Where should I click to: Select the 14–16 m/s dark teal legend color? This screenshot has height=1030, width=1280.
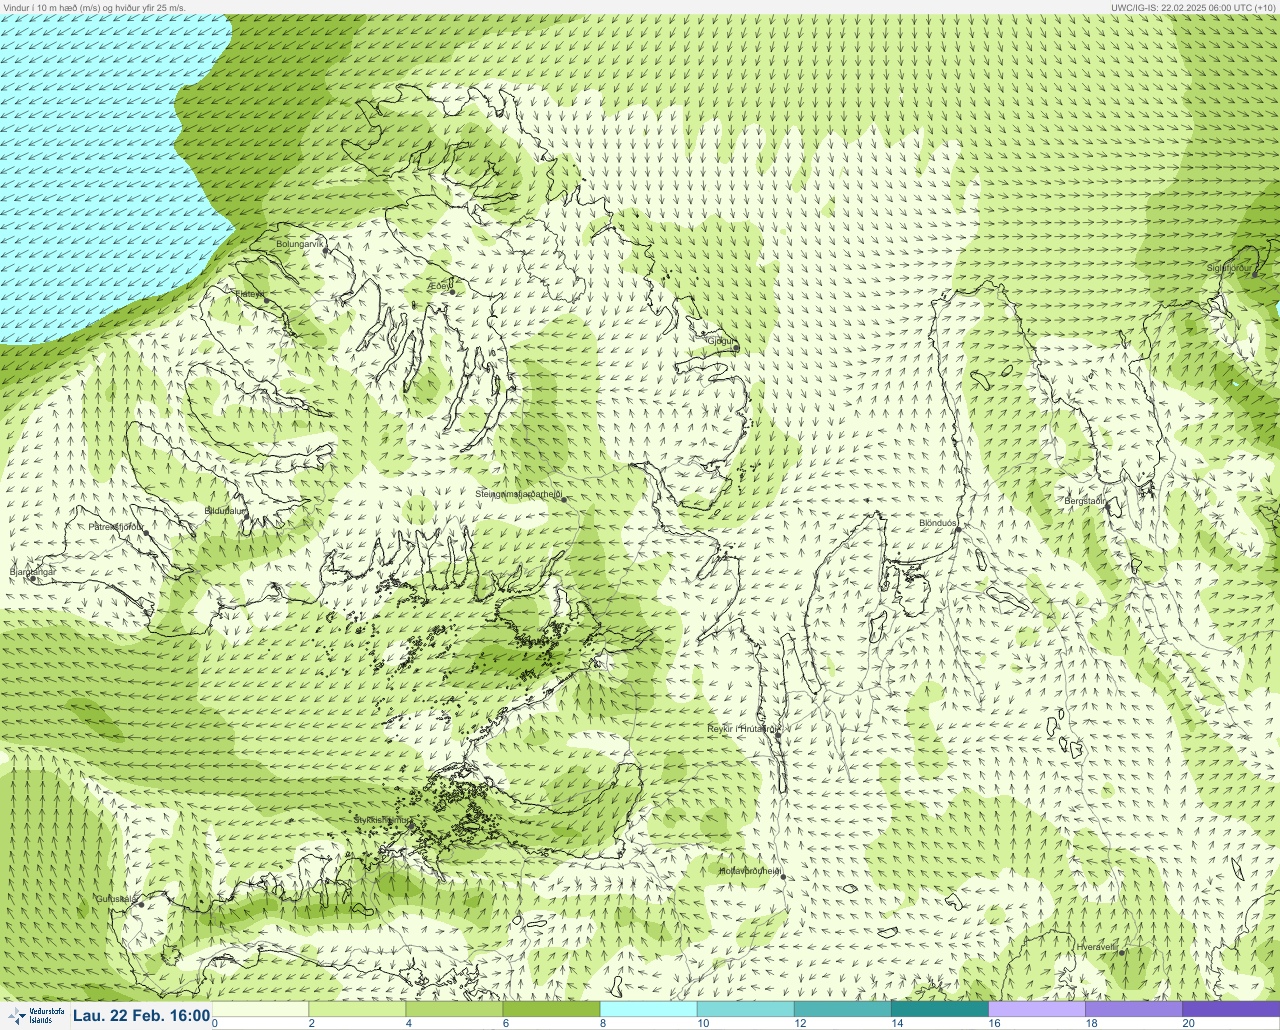coord(939,1009)
